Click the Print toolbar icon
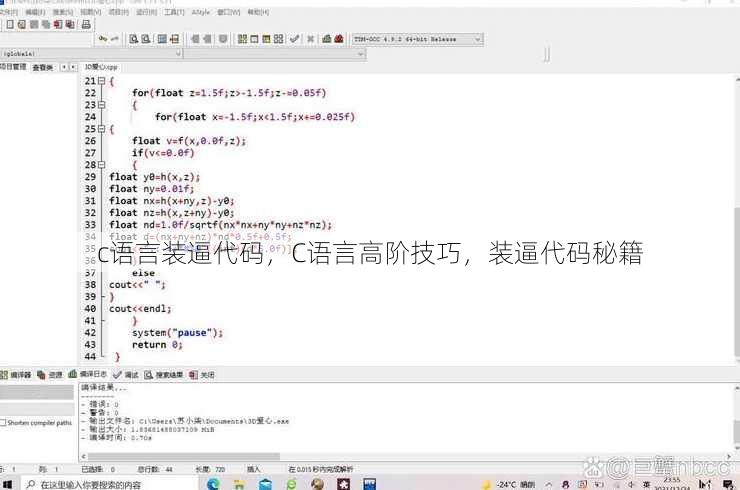Screen dimensions: 740x490 [86, 25]
